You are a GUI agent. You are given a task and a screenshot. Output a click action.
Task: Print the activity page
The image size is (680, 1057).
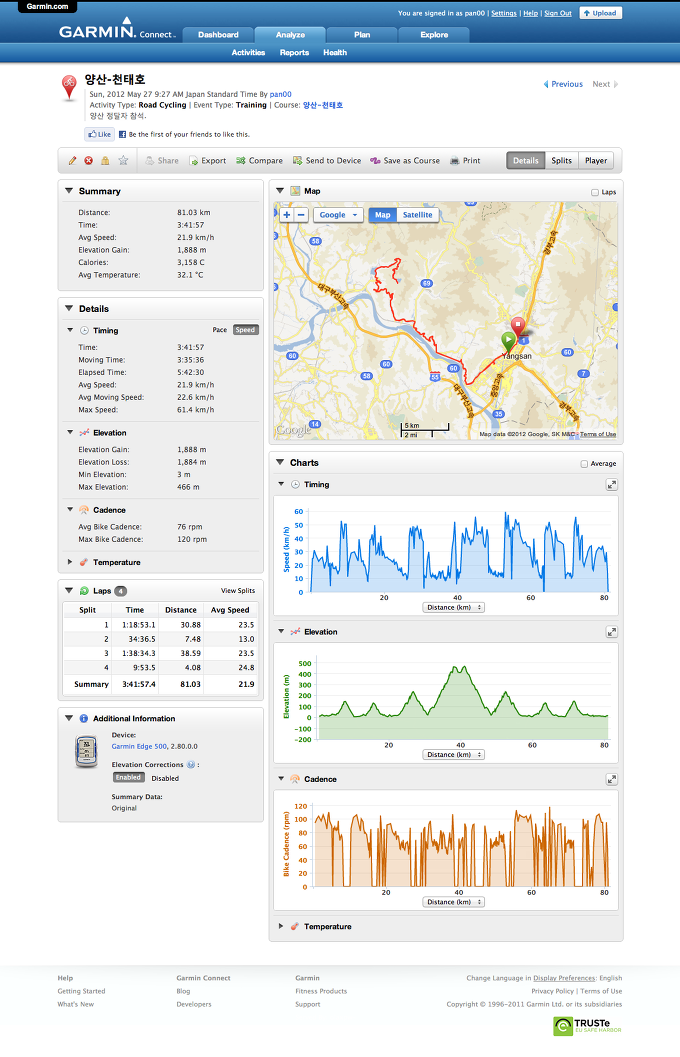tap(465, 160)
